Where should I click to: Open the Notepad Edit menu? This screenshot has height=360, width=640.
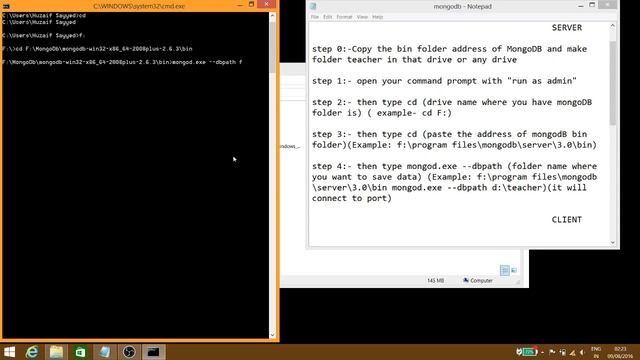tap(327, 17)
